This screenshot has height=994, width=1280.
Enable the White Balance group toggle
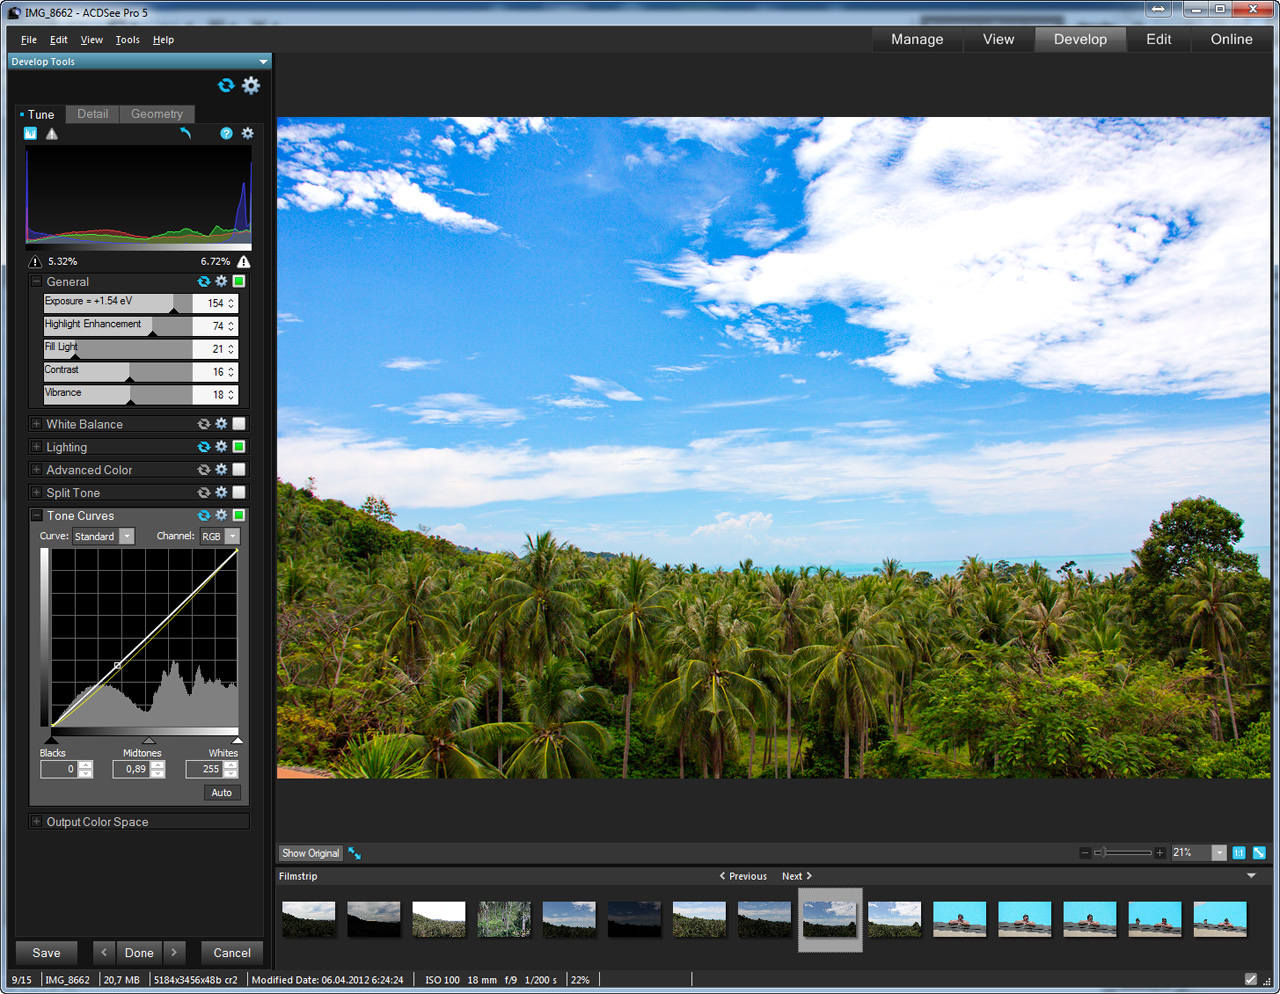click(x=239, y=424)
